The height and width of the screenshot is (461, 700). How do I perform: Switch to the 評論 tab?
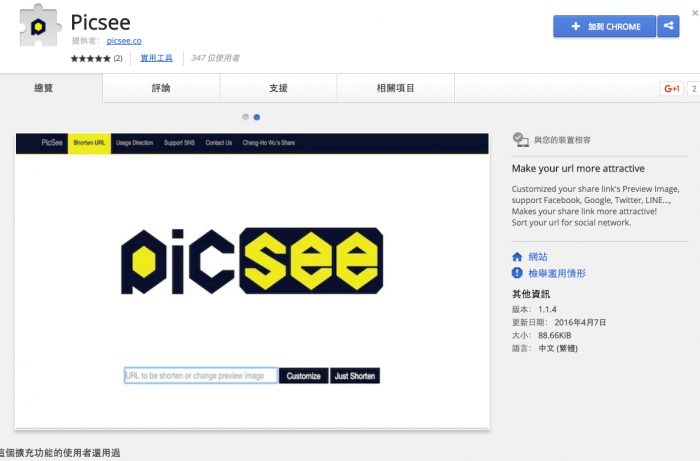[161, 88]
